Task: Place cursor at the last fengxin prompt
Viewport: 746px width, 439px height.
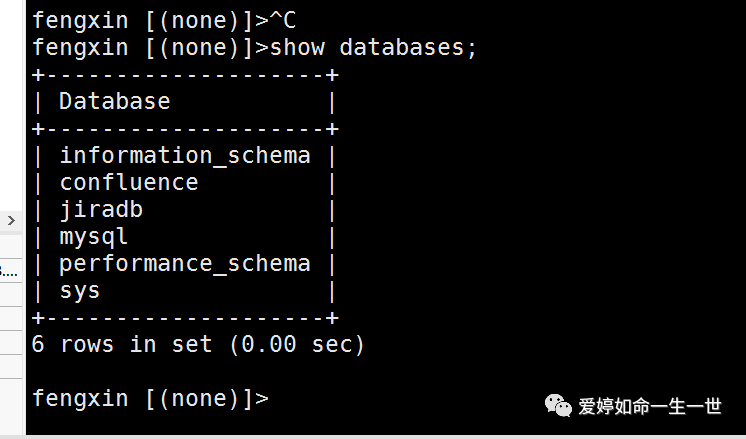Action: point(150,398)
